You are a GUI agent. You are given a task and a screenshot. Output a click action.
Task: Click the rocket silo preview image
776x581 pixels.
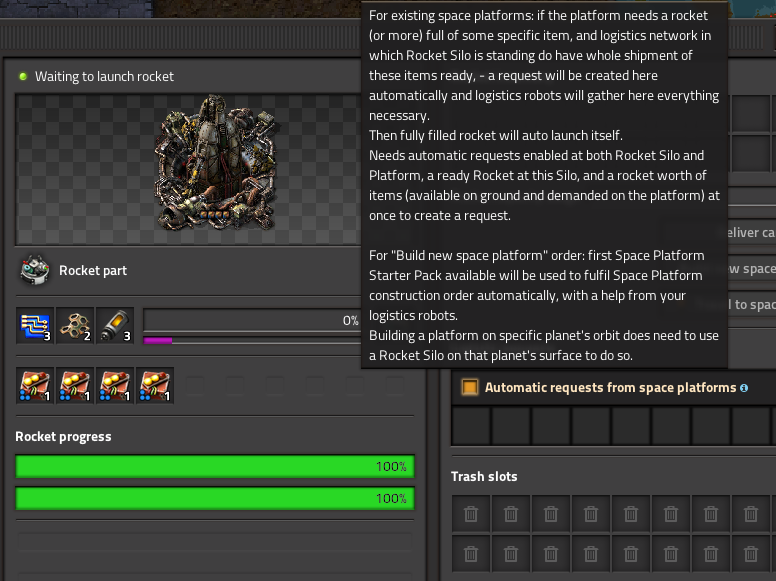pos(216,163)
